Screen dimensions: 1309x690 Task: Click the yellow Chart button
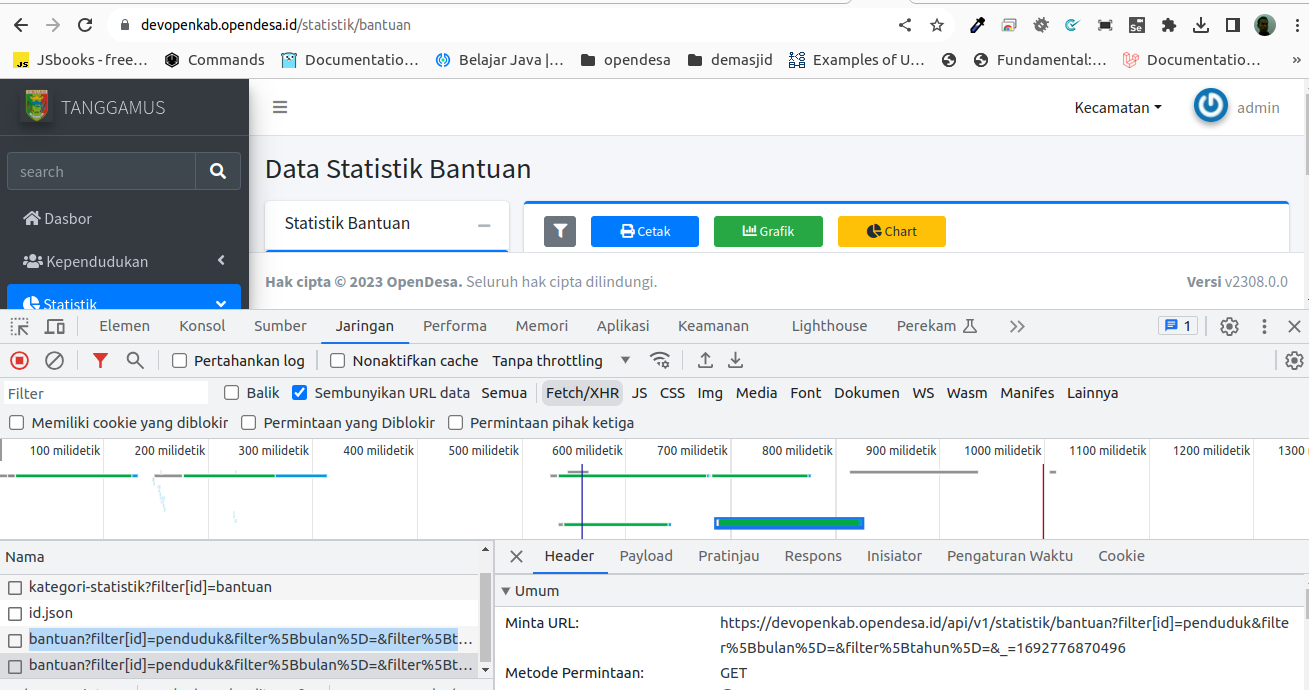pyautogui.click(x=891, y=231)
